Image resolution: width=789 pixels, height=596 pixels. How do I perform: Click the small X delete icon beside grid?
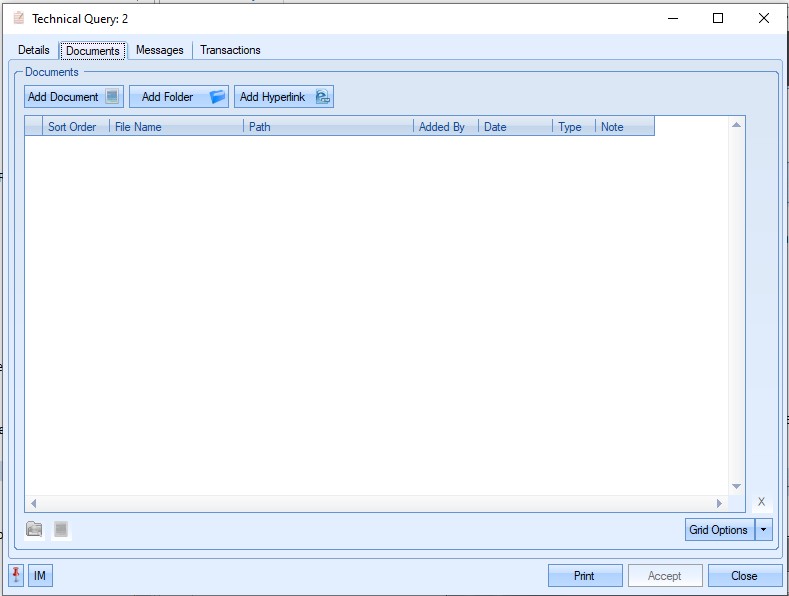[x=761, y=501]
